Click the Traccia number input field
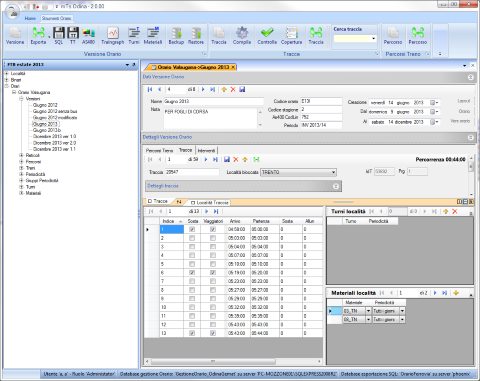480x381 pixels. (x=192, y=172)
